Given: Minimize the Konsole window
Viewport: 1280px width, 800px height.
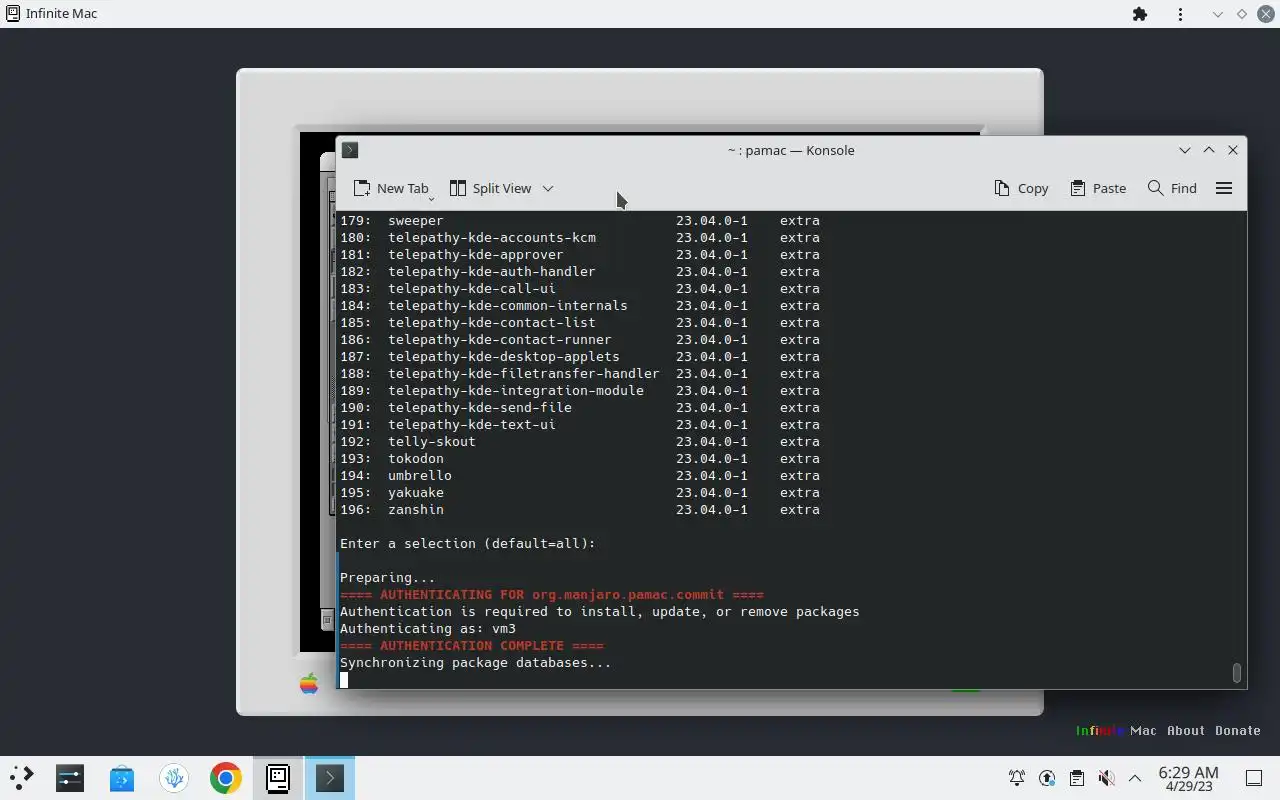Looking at the screenshot, I should point(1185,150).
